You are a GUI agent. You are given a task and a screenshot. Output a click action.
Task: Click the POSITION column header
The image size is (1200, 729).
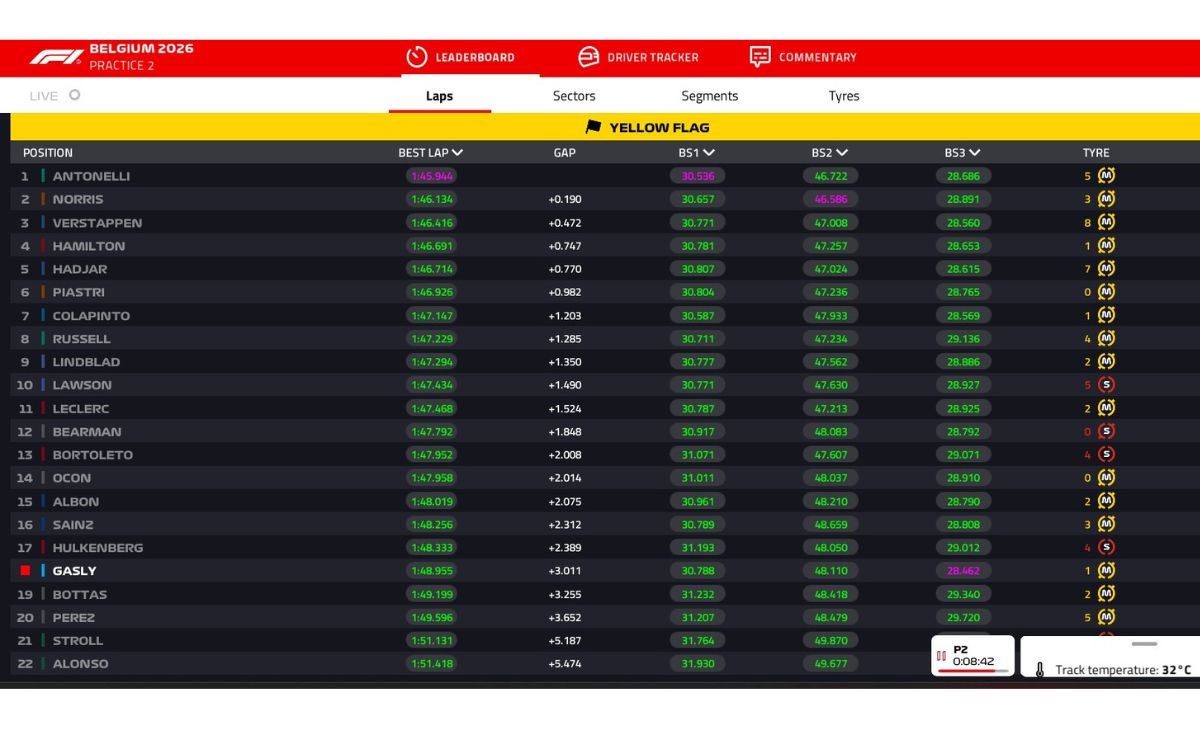(x=48, y=153)
